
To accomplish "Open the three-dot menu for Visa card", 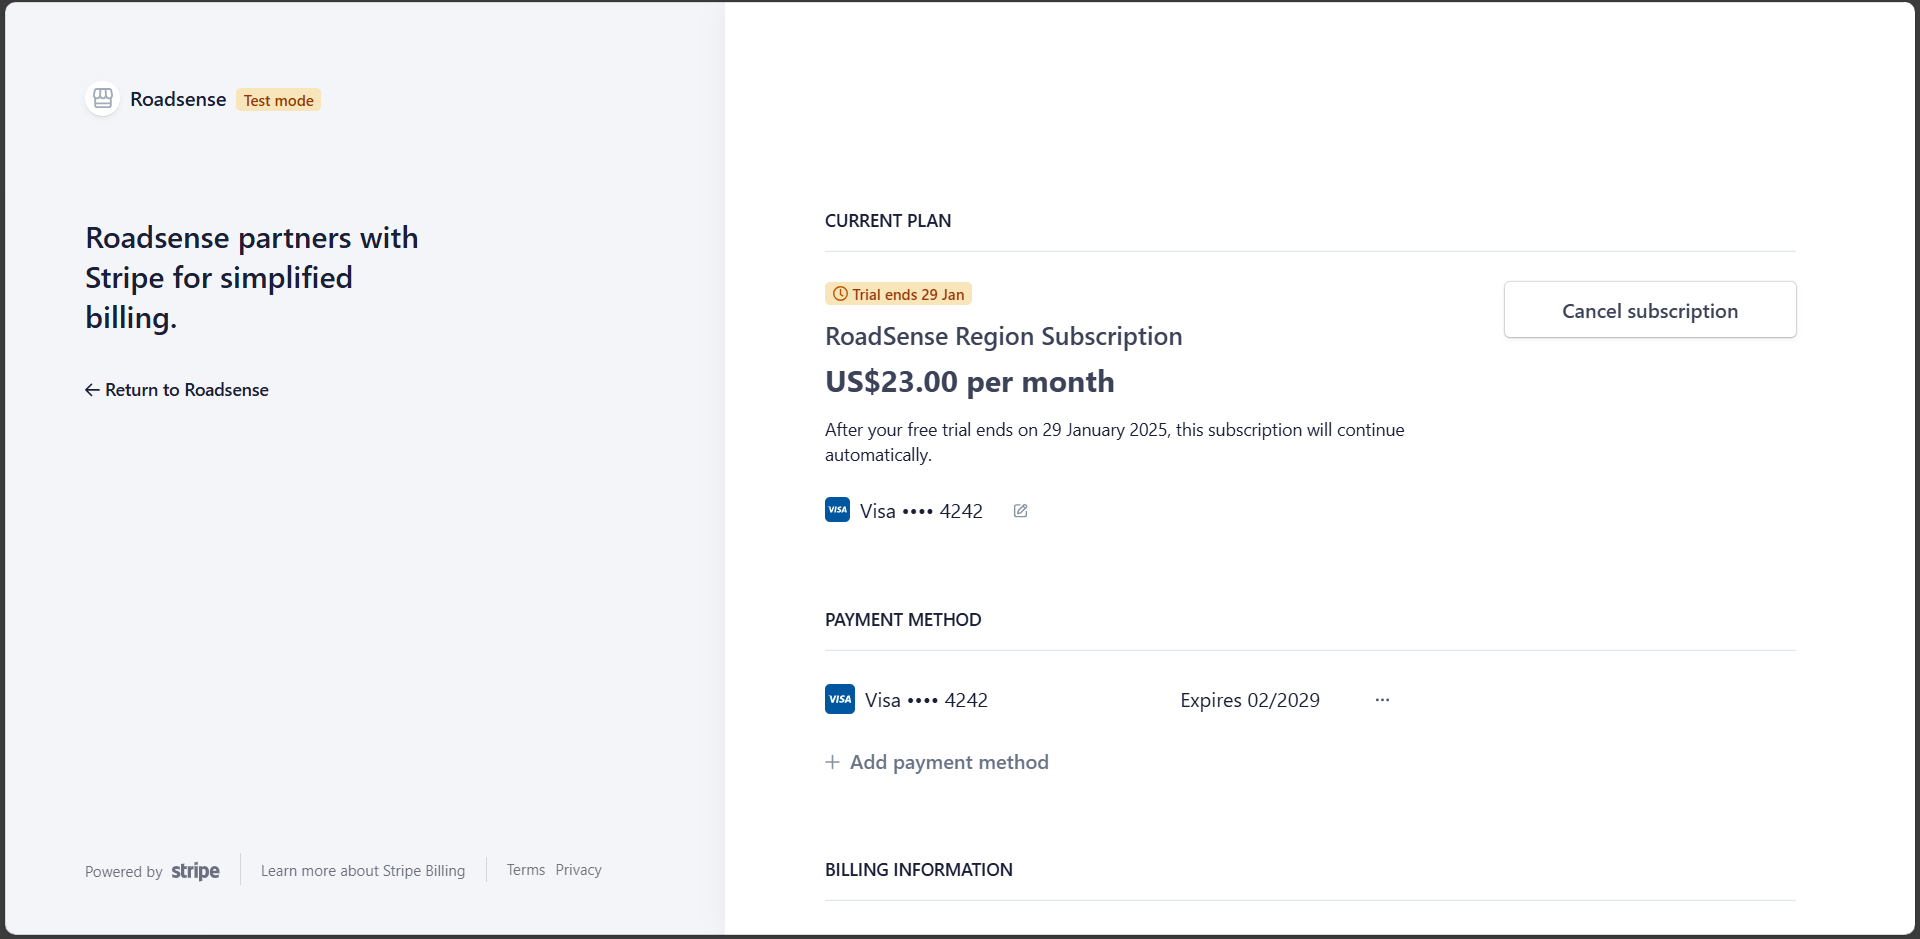I will pyautogui.click(x=1382, y=700).
